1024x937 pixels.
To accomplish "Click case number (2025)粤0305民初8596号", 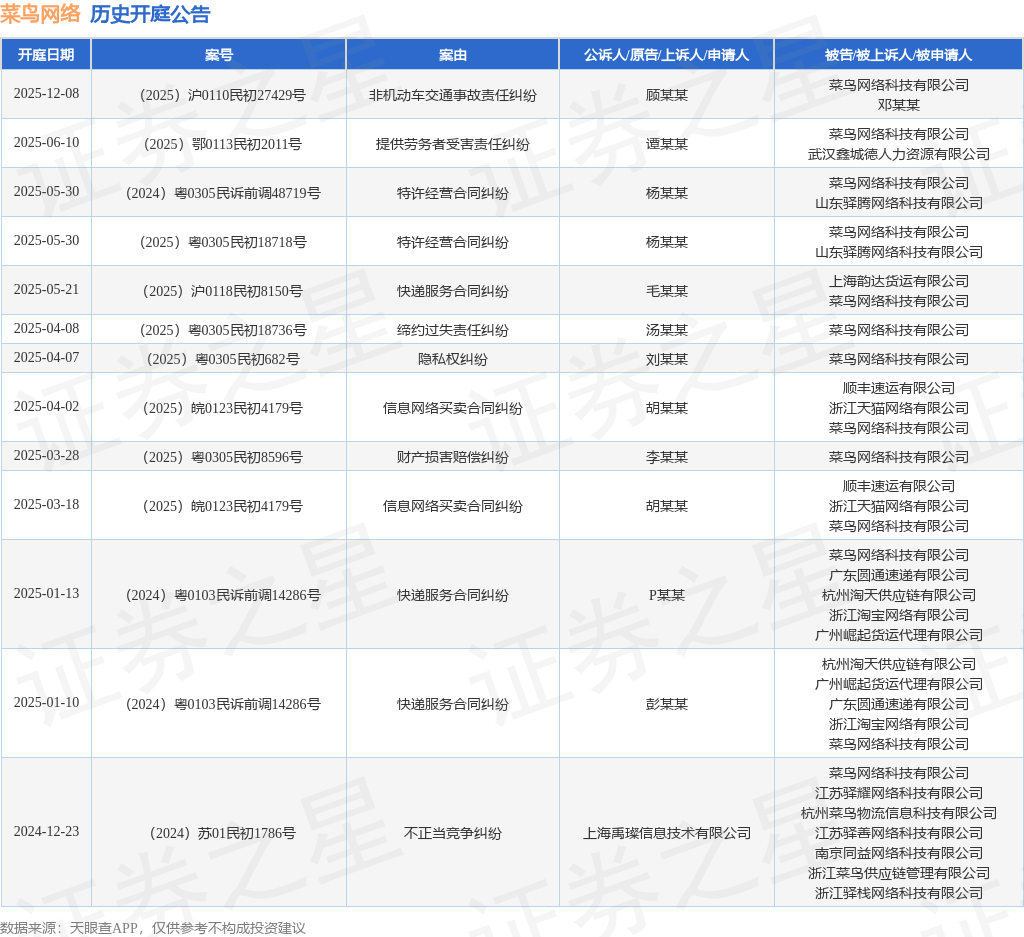I will (223, 457).
